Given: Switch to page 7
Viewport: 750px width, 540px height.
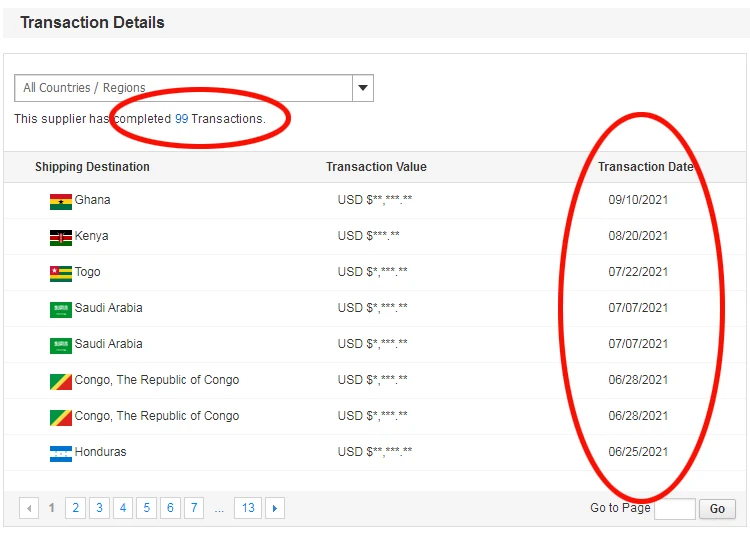Looking at the screenshot, I should (194, 508).
